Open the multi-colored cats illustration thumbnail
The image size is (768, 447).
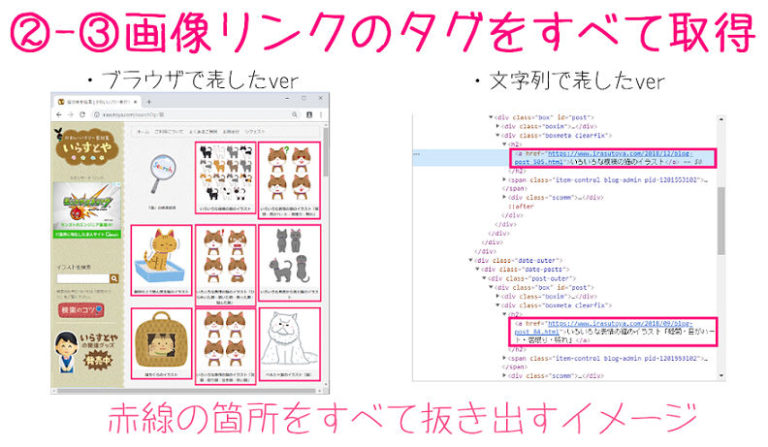[x=225, y=177]
